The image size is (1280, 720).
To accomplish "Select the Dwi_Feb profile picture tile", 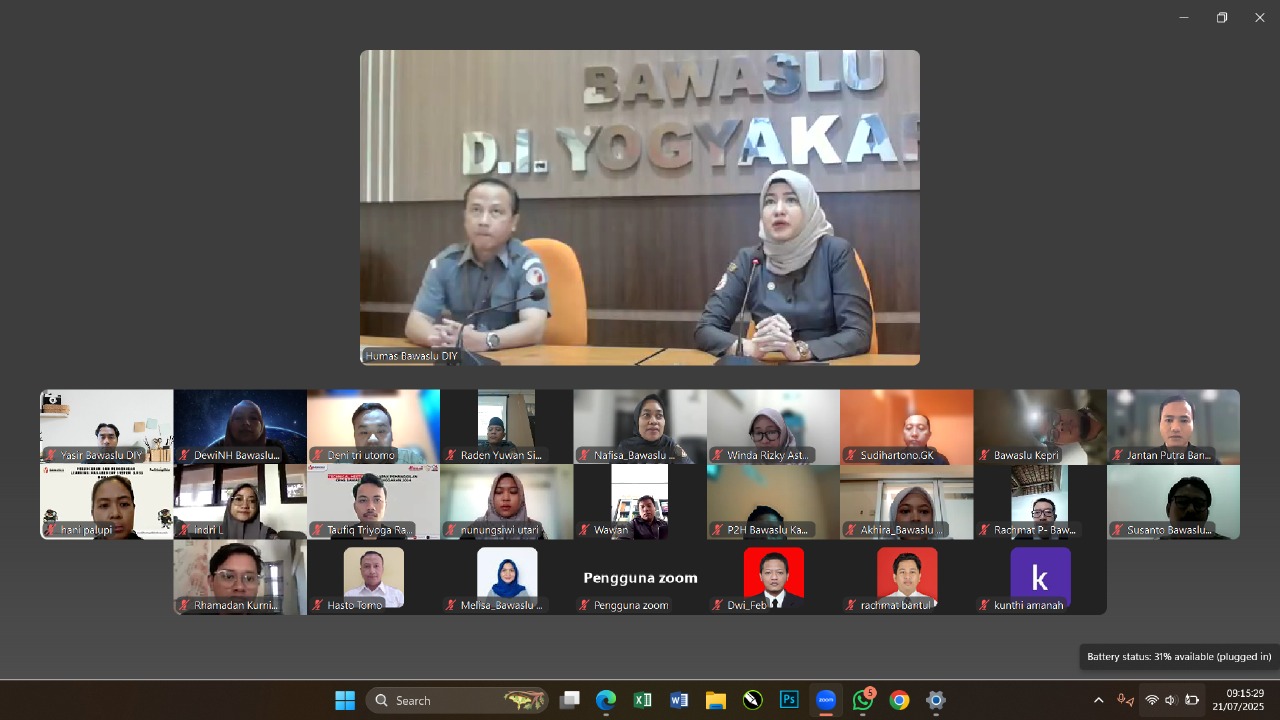I will tap(773, 577).
